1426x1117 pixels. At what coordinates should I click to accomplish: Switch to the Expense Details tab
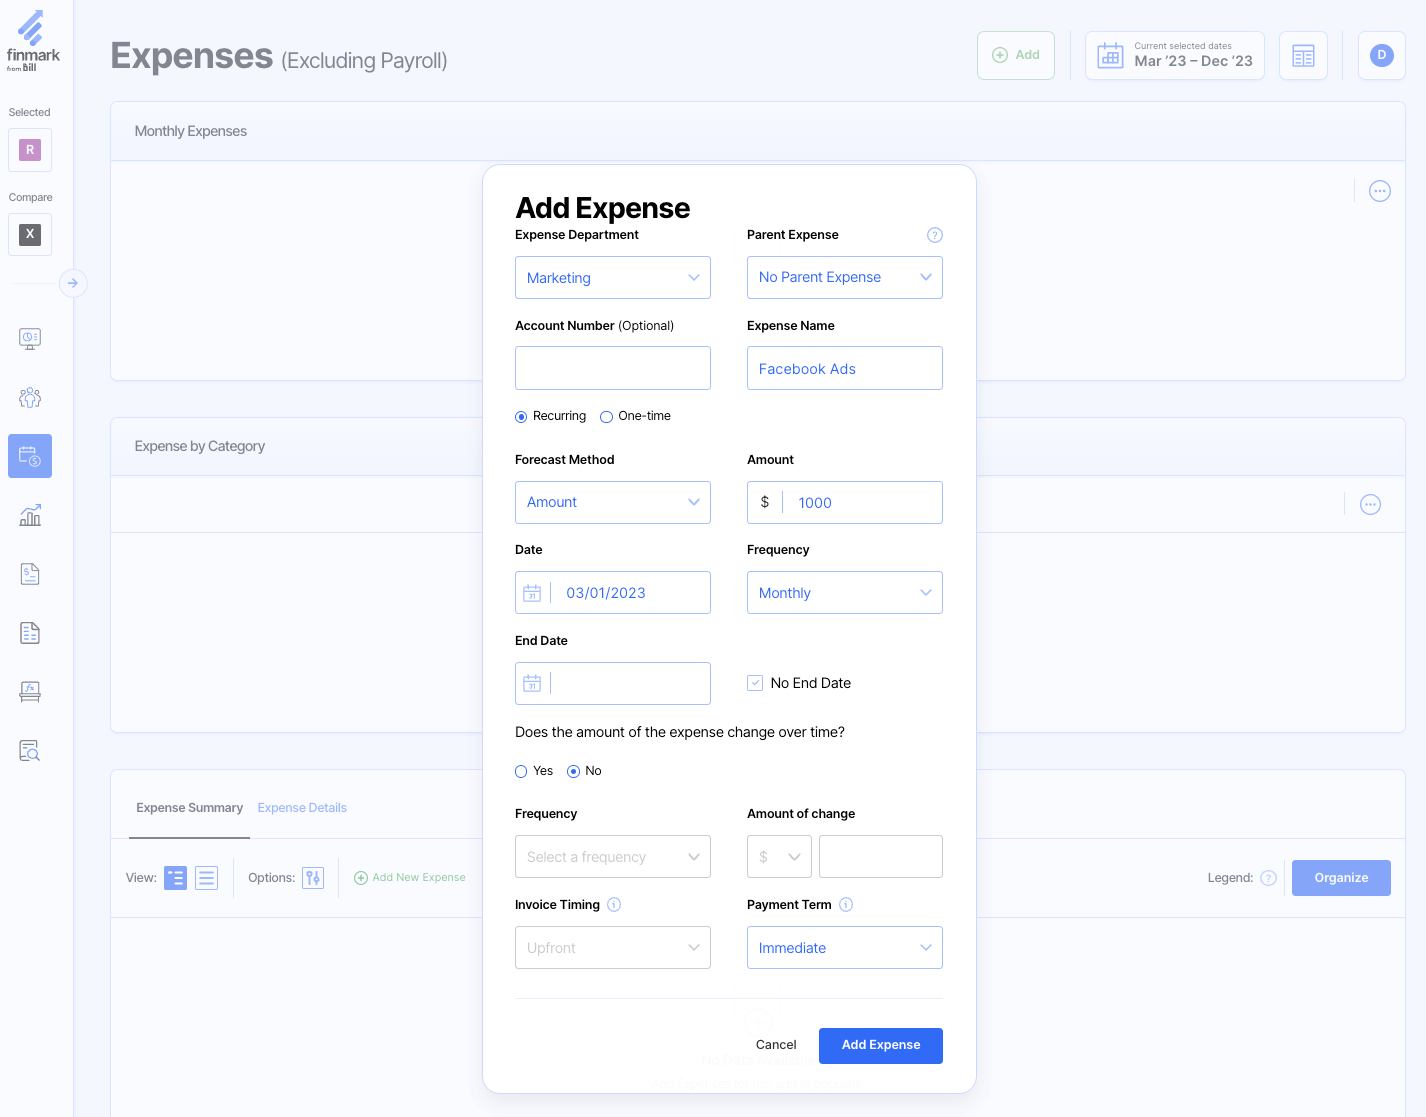point(302,807)
